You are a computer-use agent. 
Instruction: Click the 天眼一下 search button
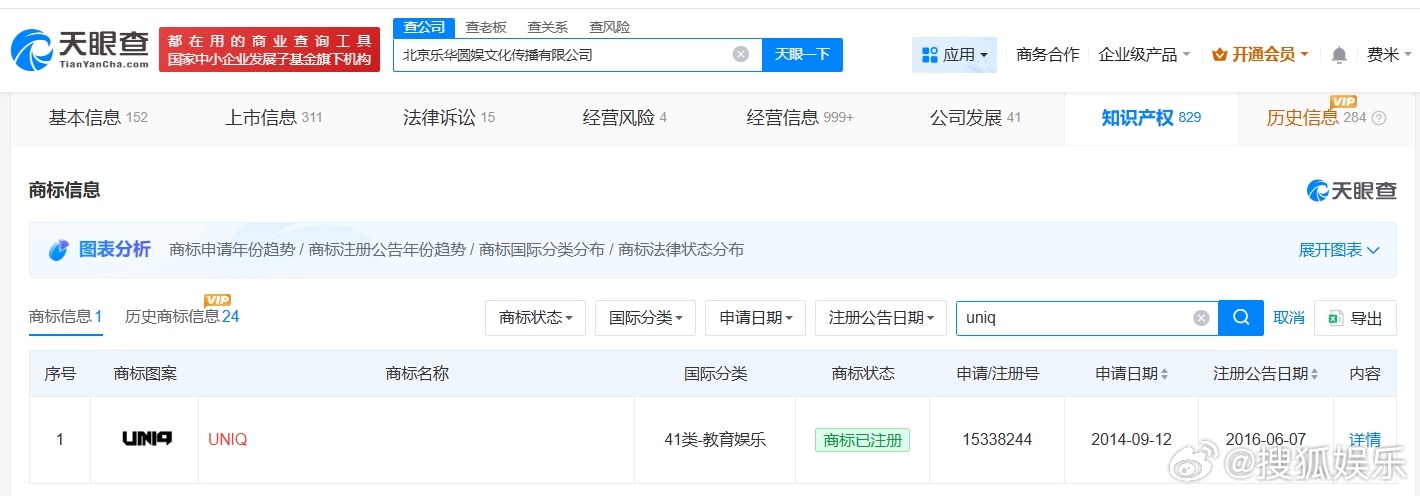(802, 54)
